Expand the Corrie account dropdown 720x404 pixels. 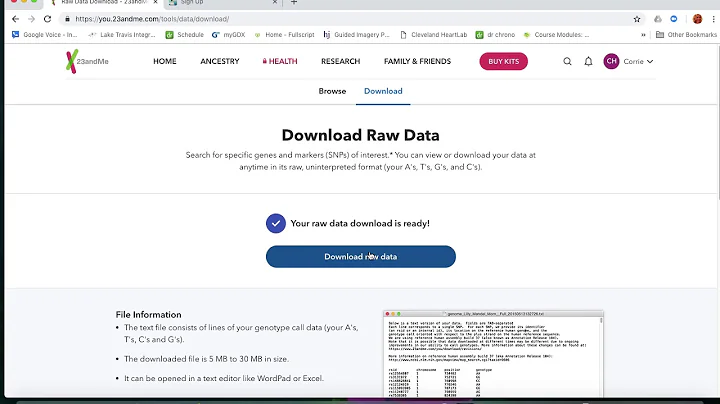pyautogui.click(x=638, y=62)
